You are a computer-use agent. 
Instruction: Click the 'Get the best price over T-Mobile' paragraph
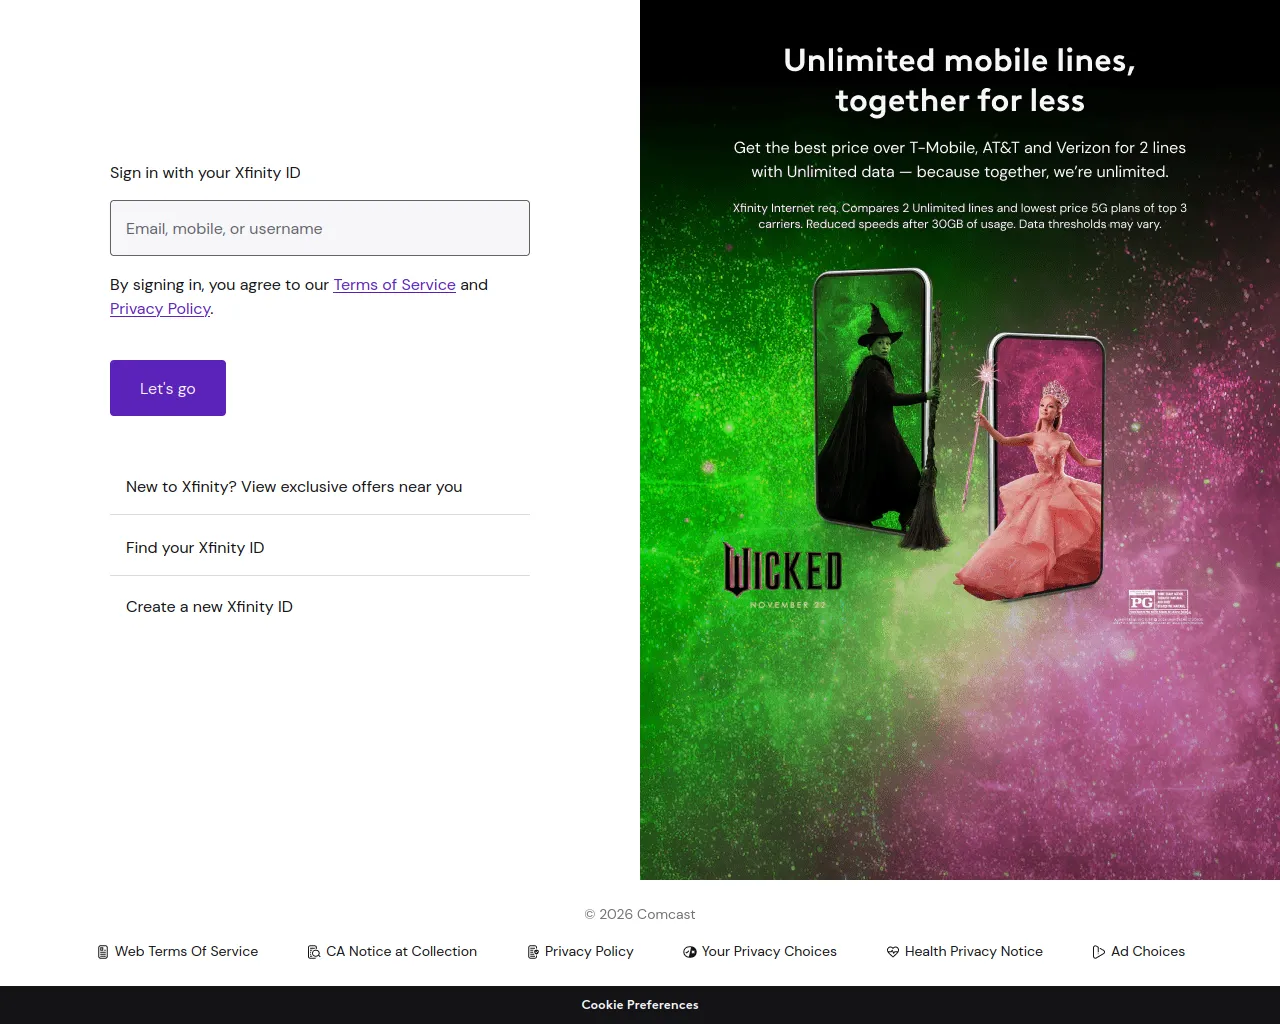click(x=960, y=160)
